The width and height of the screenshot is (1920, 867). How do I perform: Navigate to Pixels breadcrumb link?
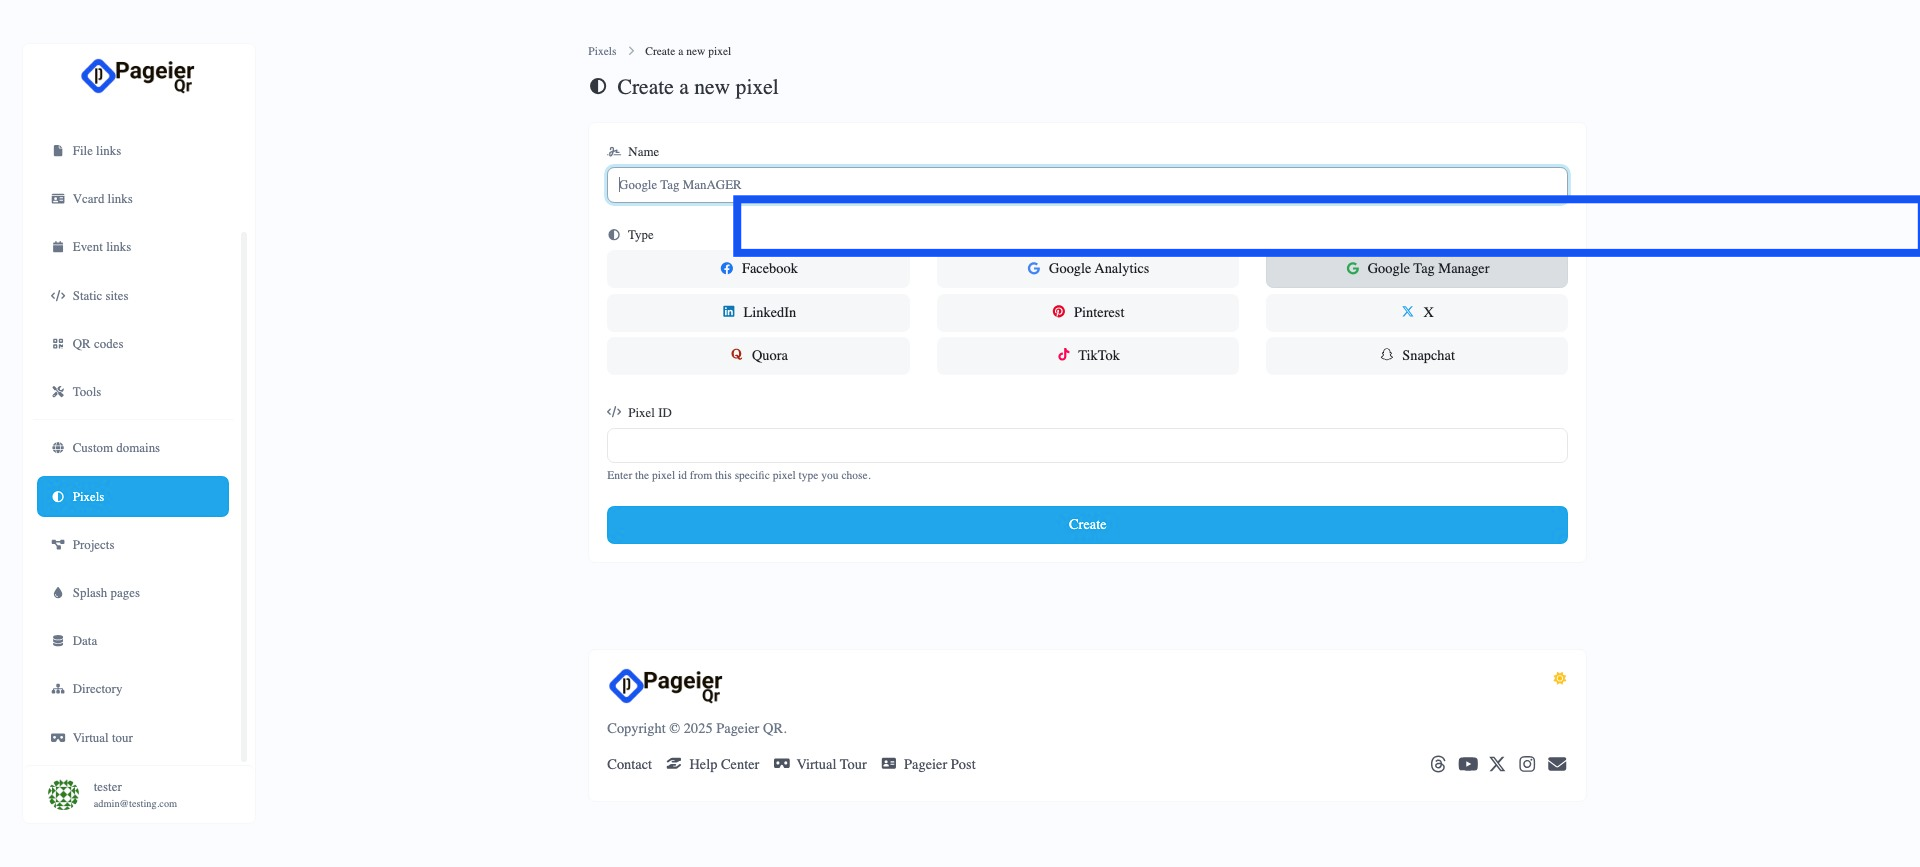[602, 51]
